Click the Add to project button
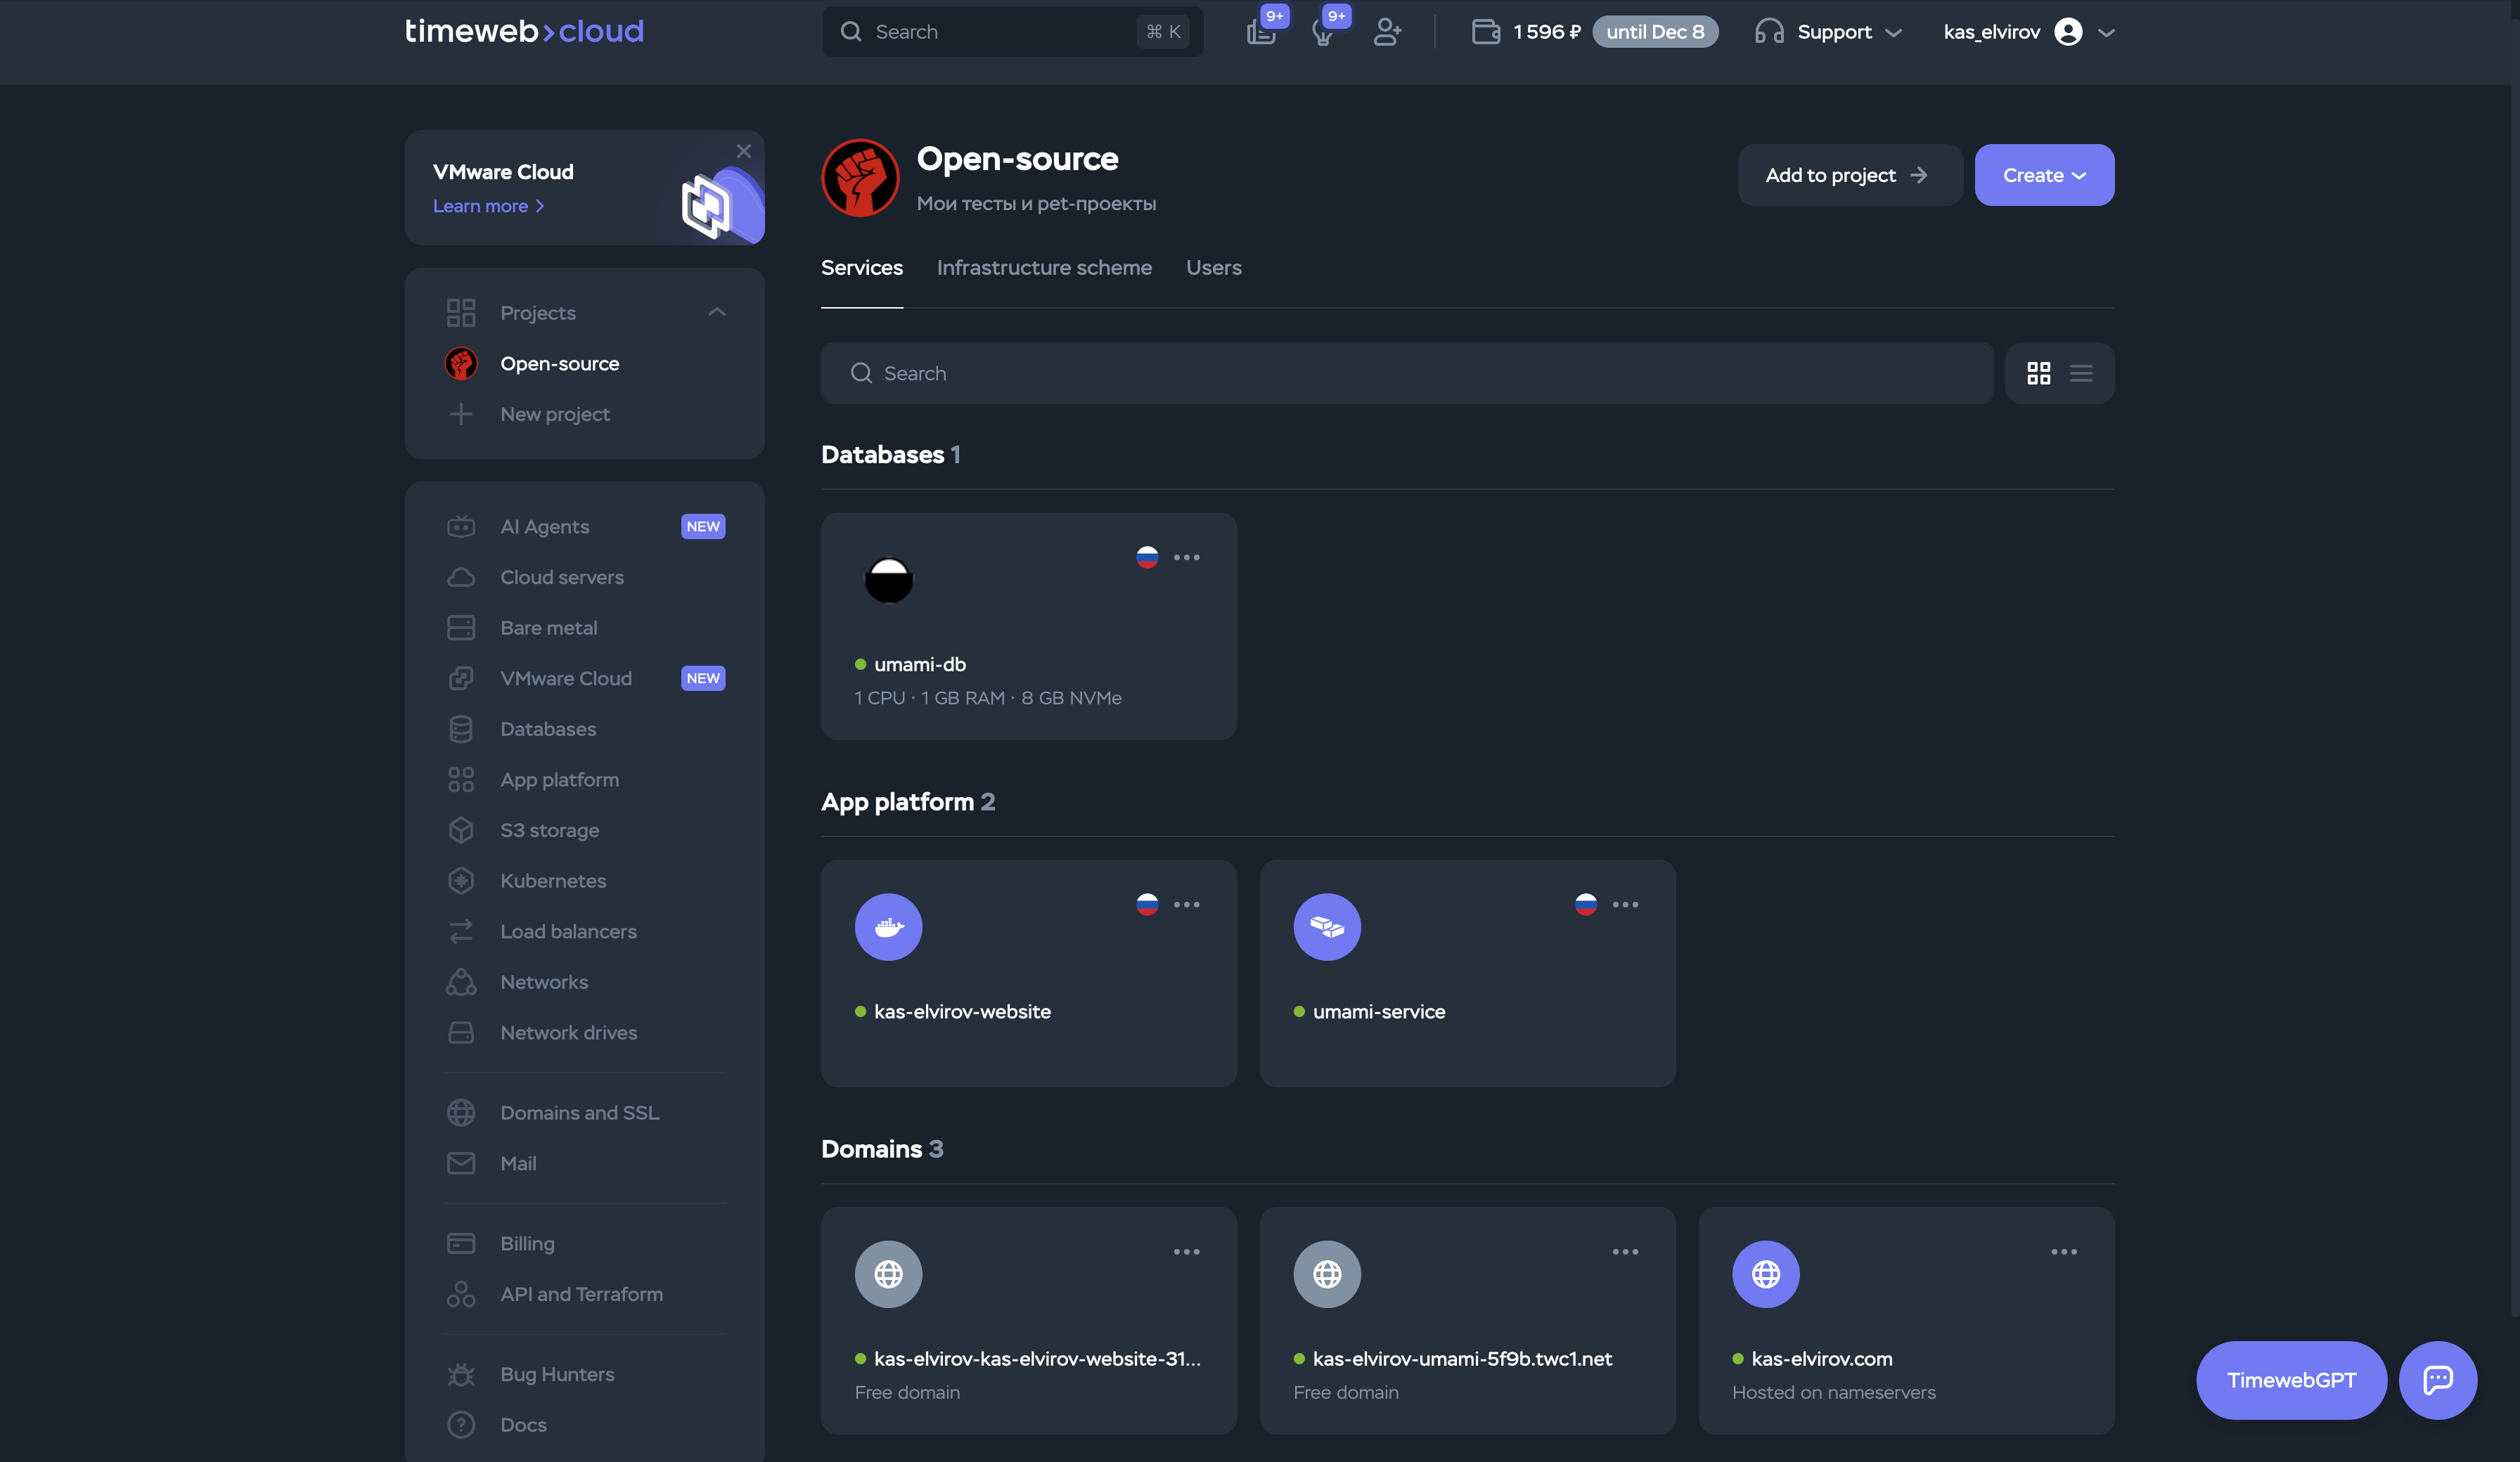The image size is (2520, 1462). click(1848, 174)
